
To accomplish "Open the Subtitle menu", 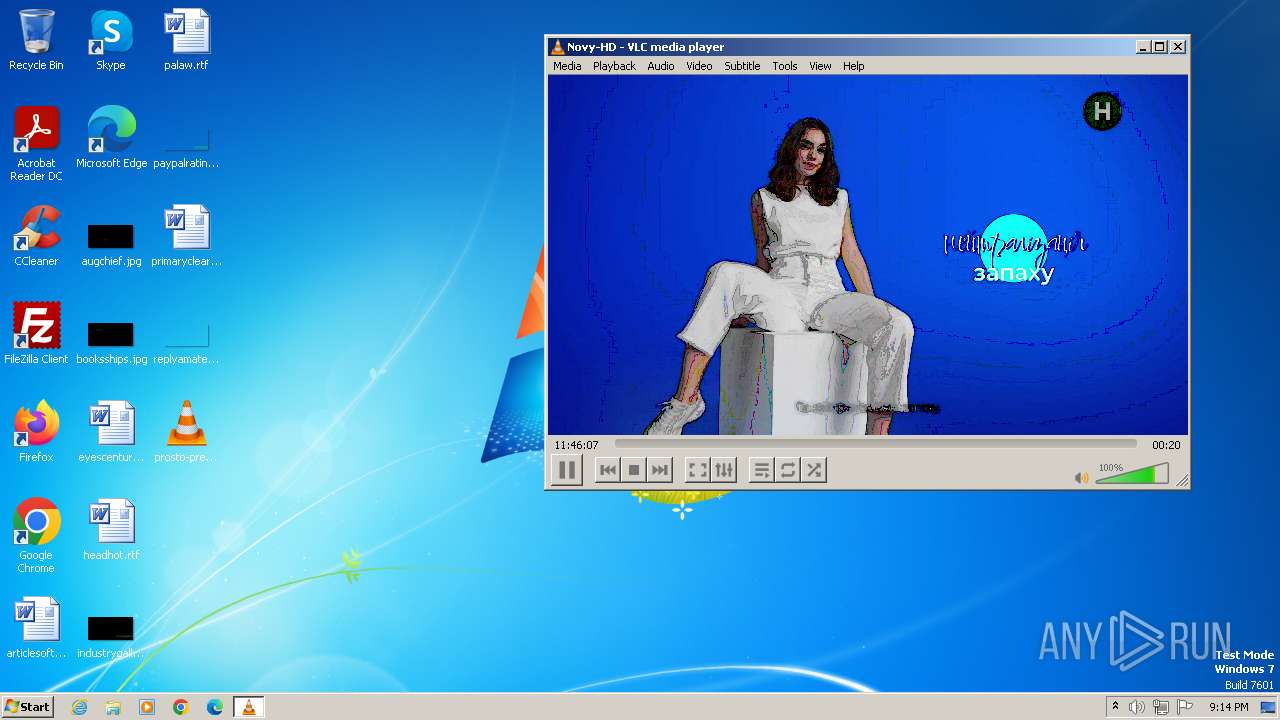I will [742, 66].
